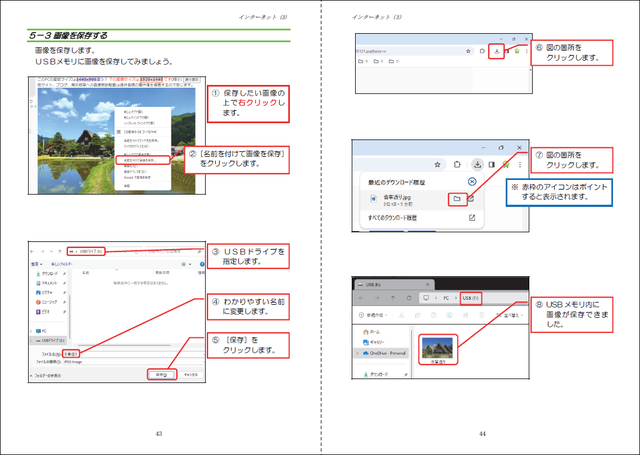Click 新しいフォルダー in the save dialog toolbar
Viewport: 640px width, 455px height.
pyautogui.click(x=61, y=264)
